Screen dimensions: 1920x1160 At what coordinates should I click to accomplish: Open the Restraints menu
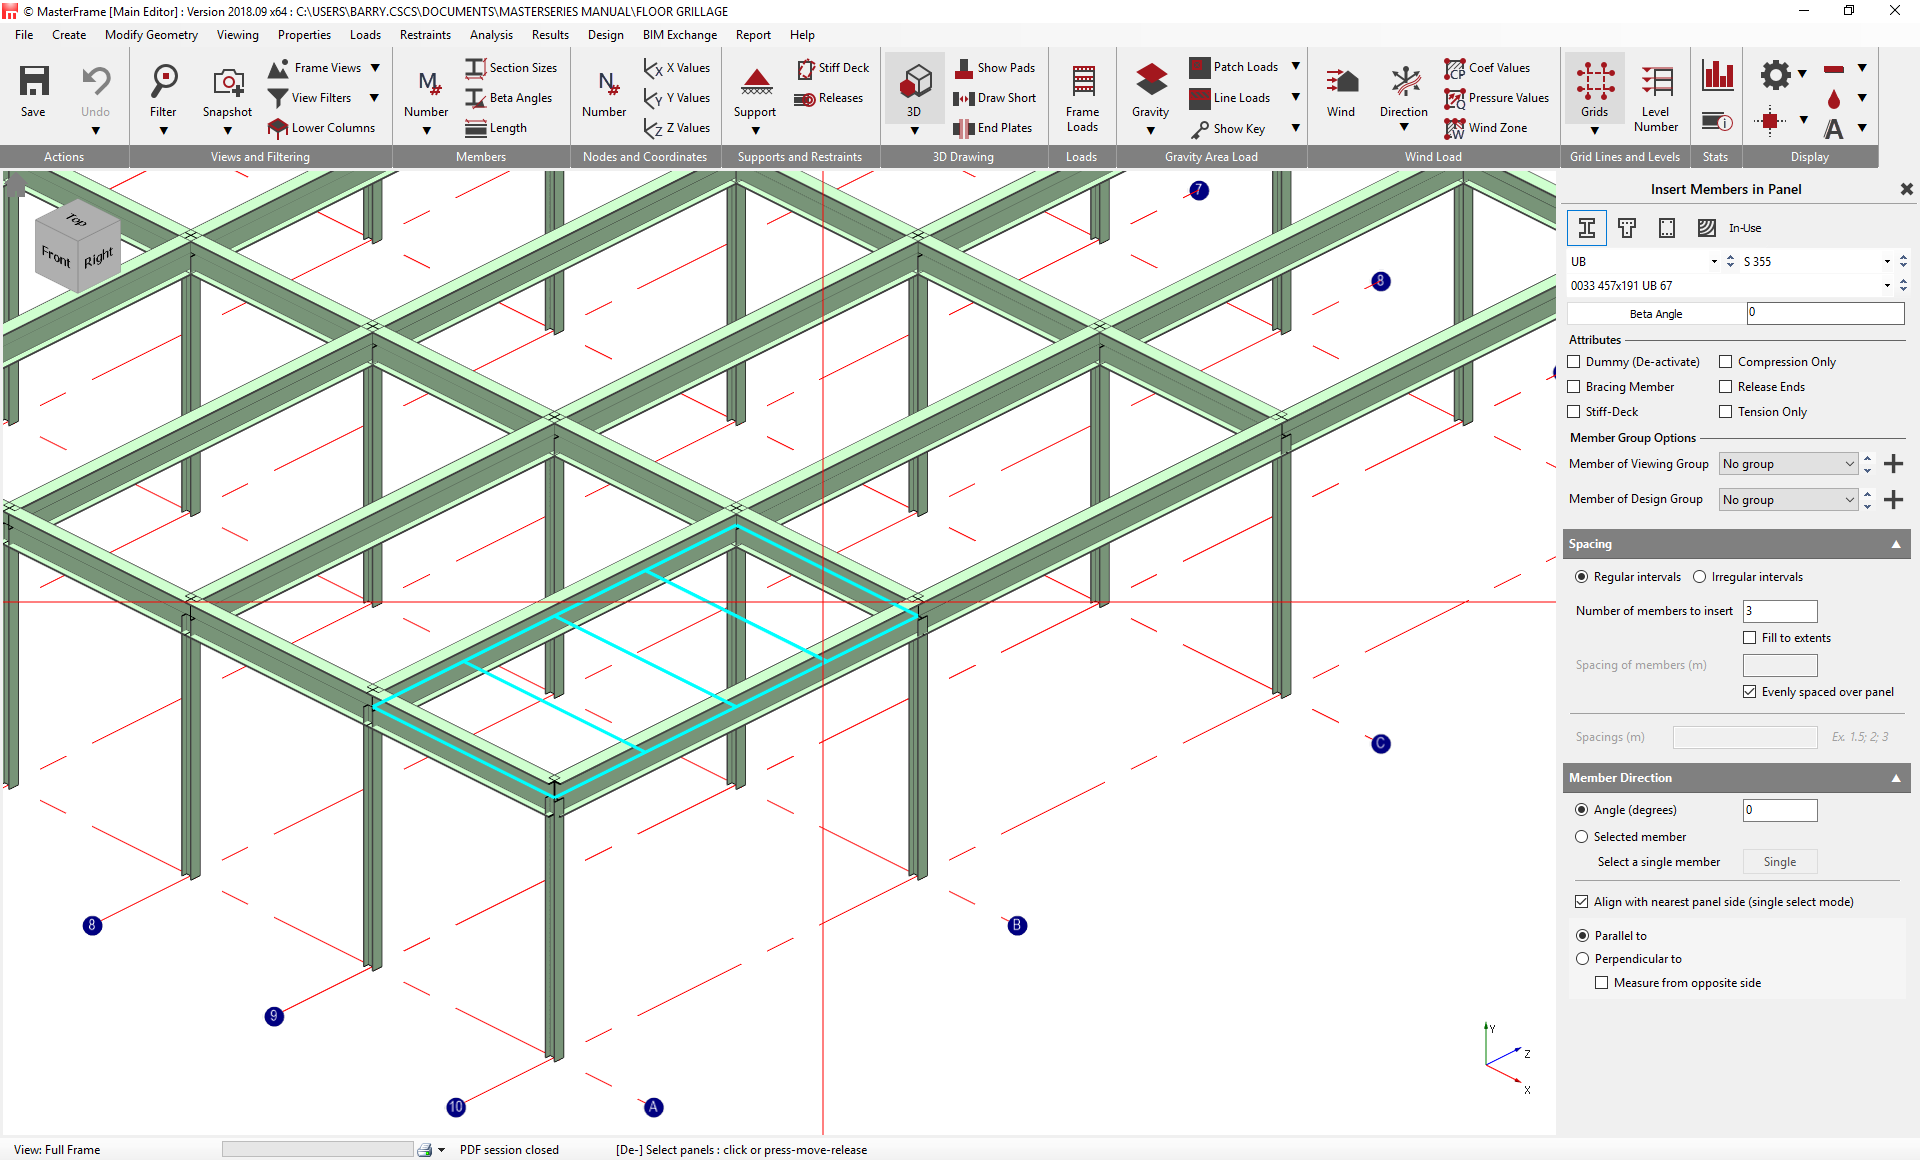pyautogui.click(x=425, y=35)
